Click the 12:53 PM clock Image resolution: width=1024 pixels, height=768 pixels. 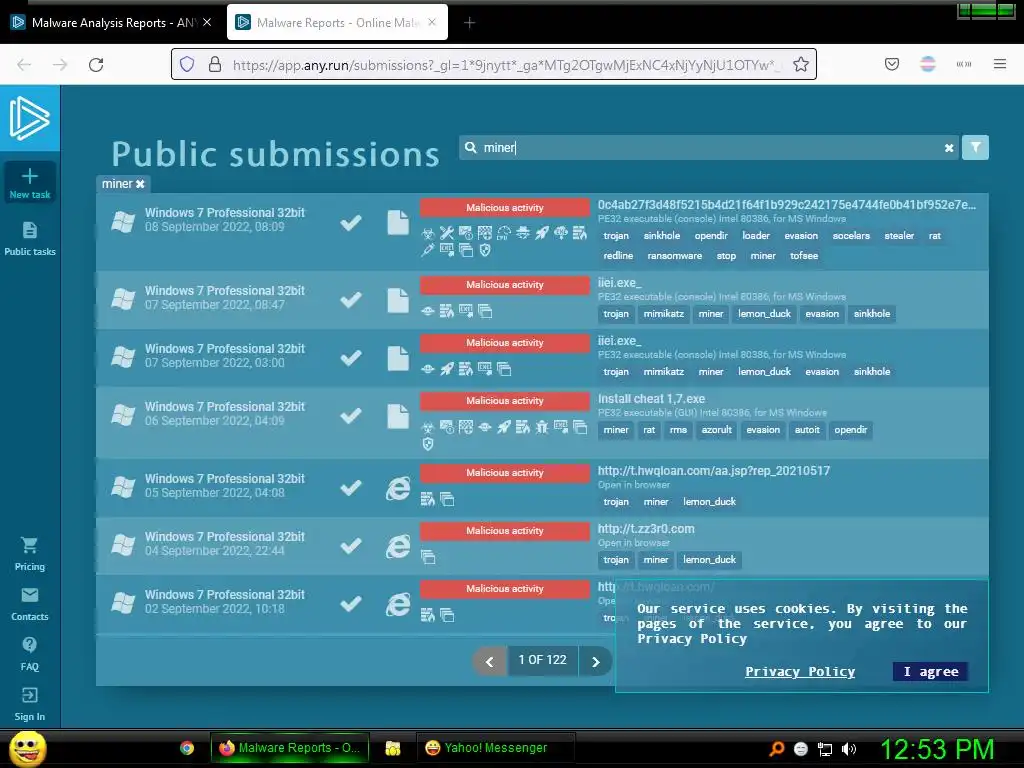click(937, 749)
